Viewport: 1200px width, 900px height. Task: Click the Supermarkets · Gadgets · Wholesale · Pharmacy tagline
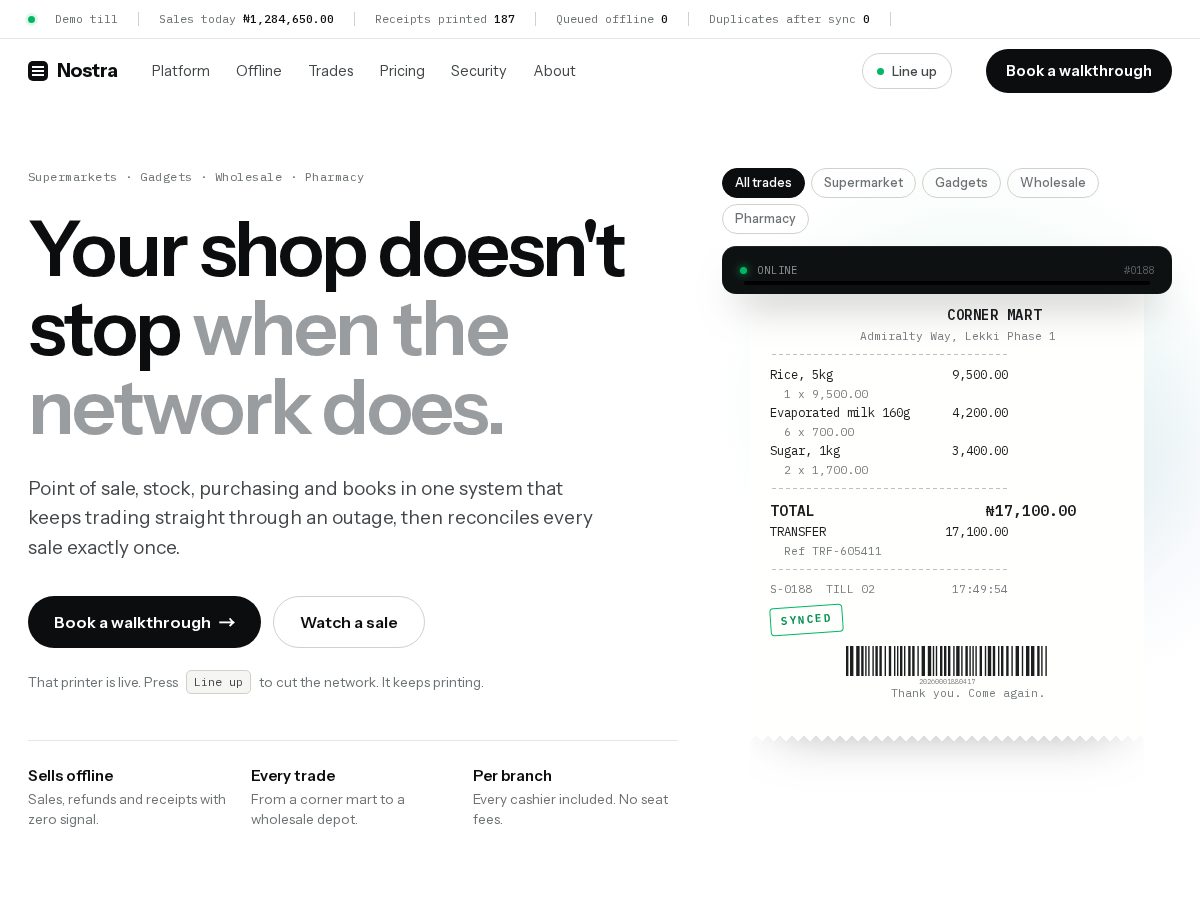pyautogui.click(x=196, y=177)
